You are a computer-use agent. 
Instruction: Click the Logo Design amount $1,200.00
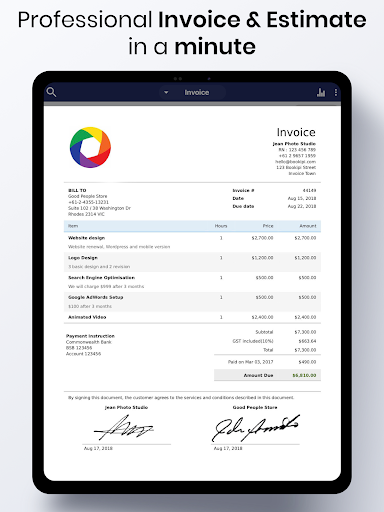(305, 258)
